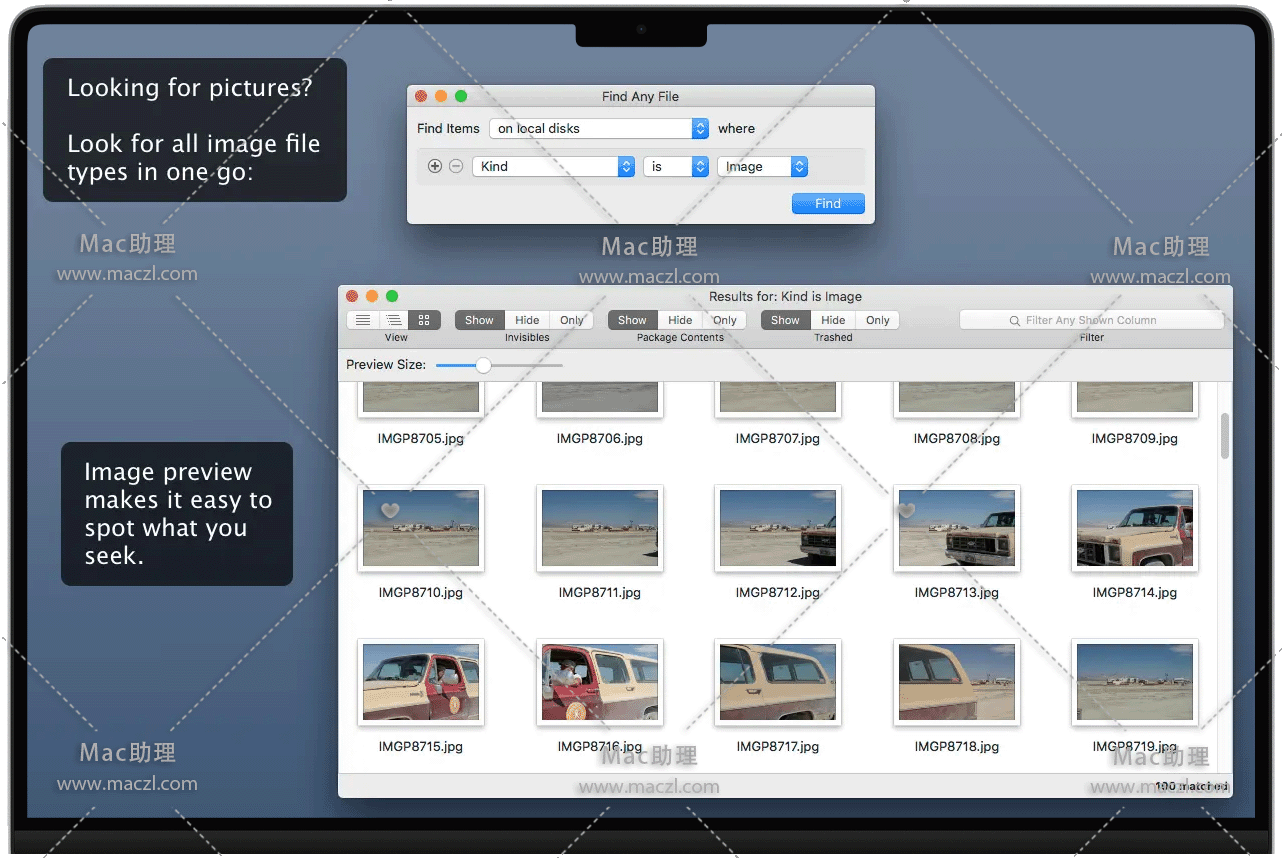Click the heart icon on IMGP8710.jpg
This screenshot has width=1282, height=858.
(x=390, y=511)
